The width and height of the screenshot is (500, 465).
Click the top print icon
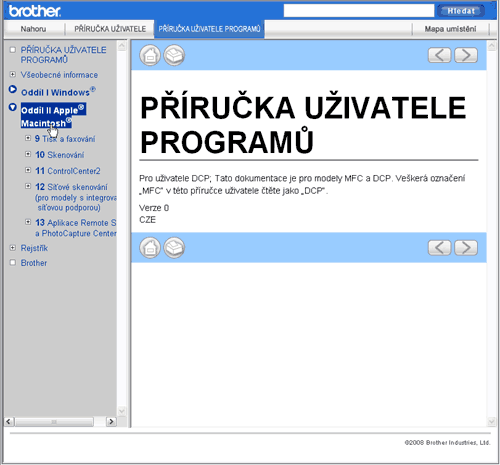[x=174, y=55]
